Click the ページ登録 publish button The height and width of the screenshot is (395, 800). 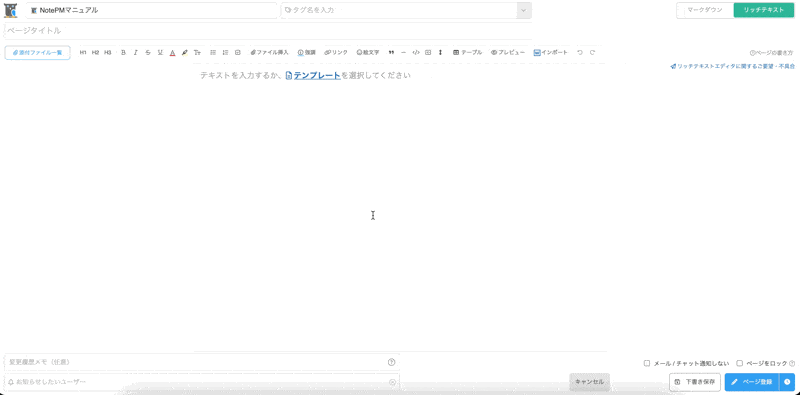(x=752, y=382)
